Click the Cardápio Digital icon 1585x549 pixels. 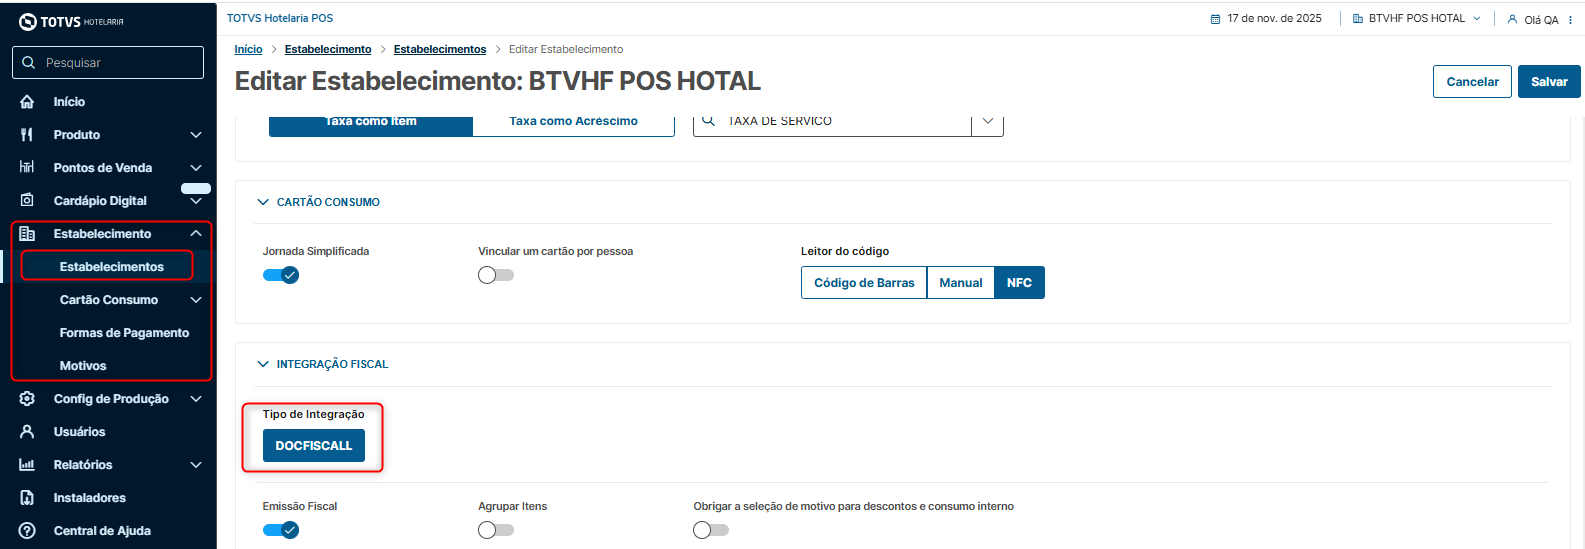(27, 201)
